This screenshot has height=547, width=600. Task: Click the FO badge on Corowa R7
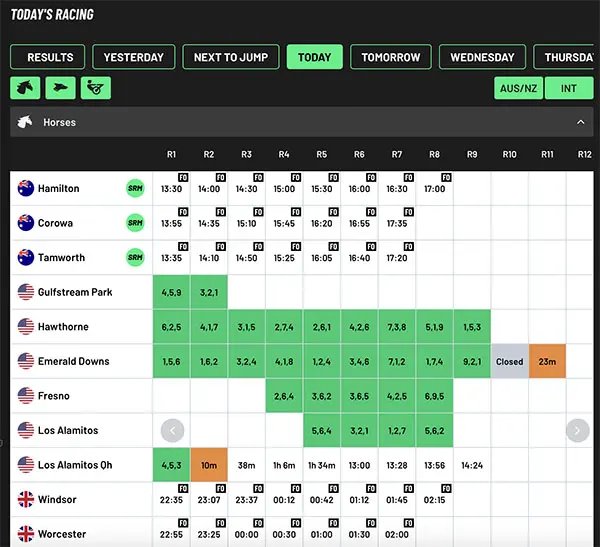point(409,212)
